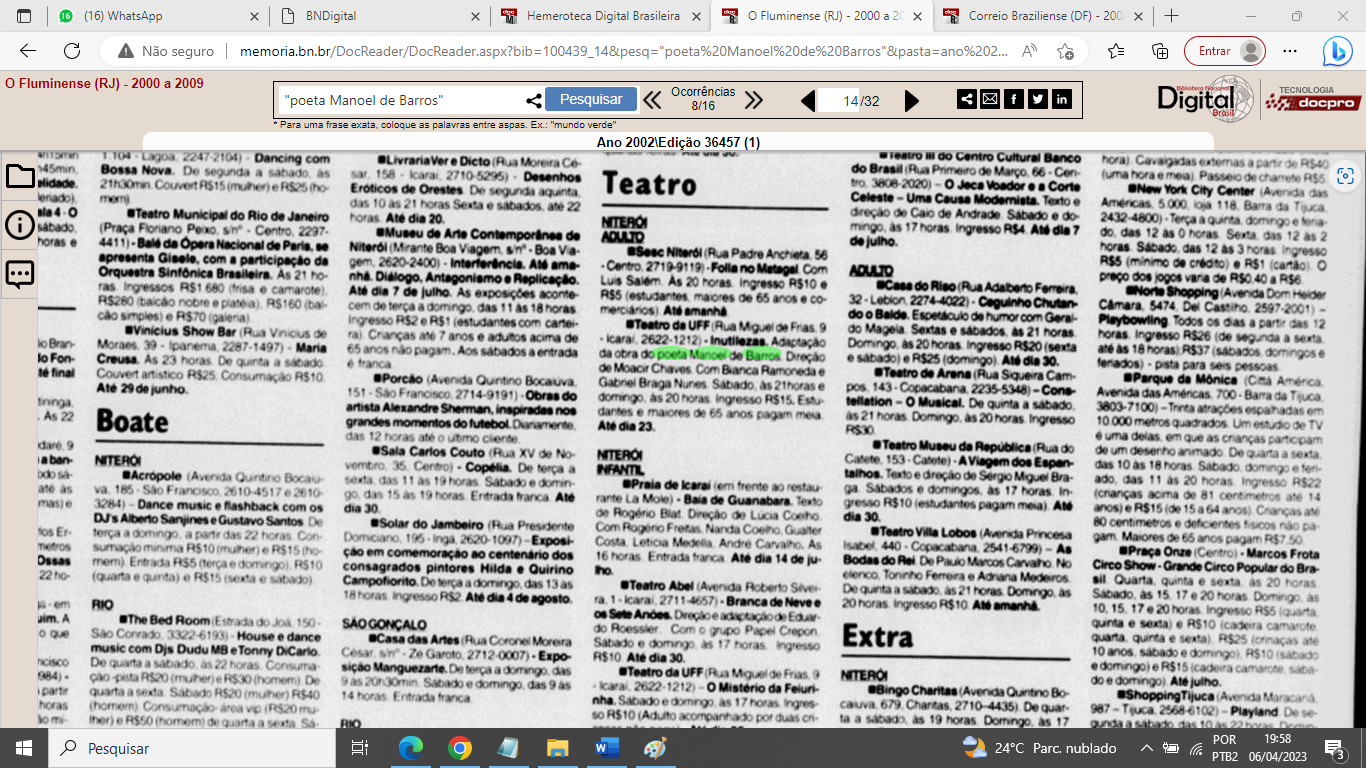The image size is (1366, 768).
Task: Click the Tecnologia DocPro logo
Action: coord(1312,97)
